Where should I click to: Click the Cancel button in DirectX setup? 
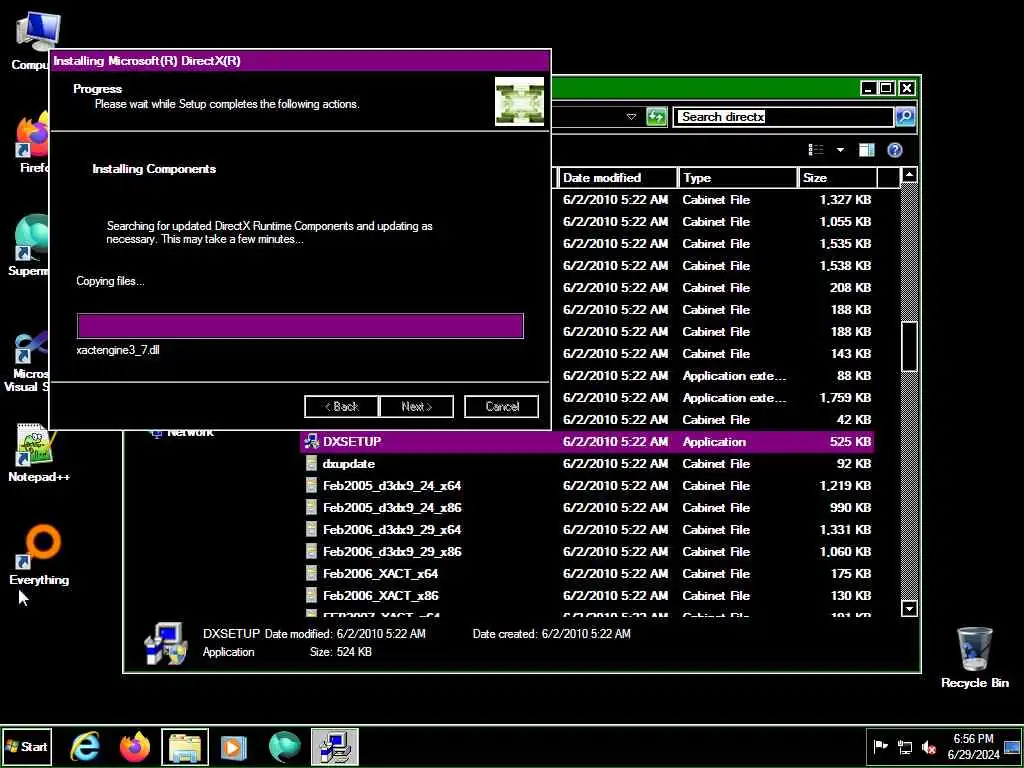point(502,406)
